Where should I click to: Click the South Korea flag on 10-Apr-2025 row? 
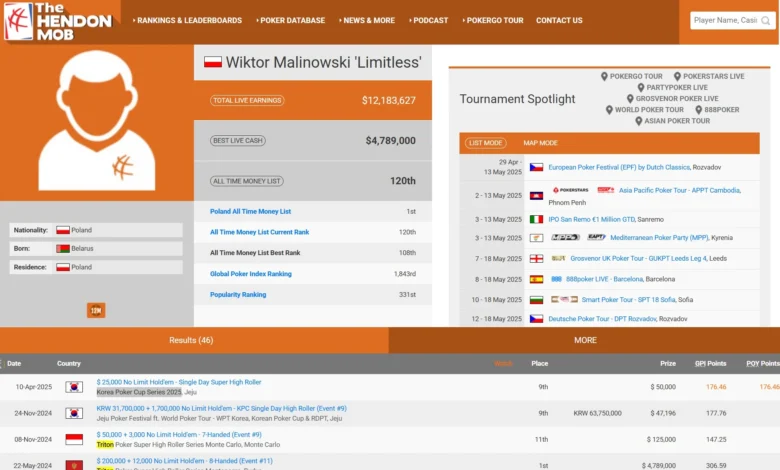(74, 387)
